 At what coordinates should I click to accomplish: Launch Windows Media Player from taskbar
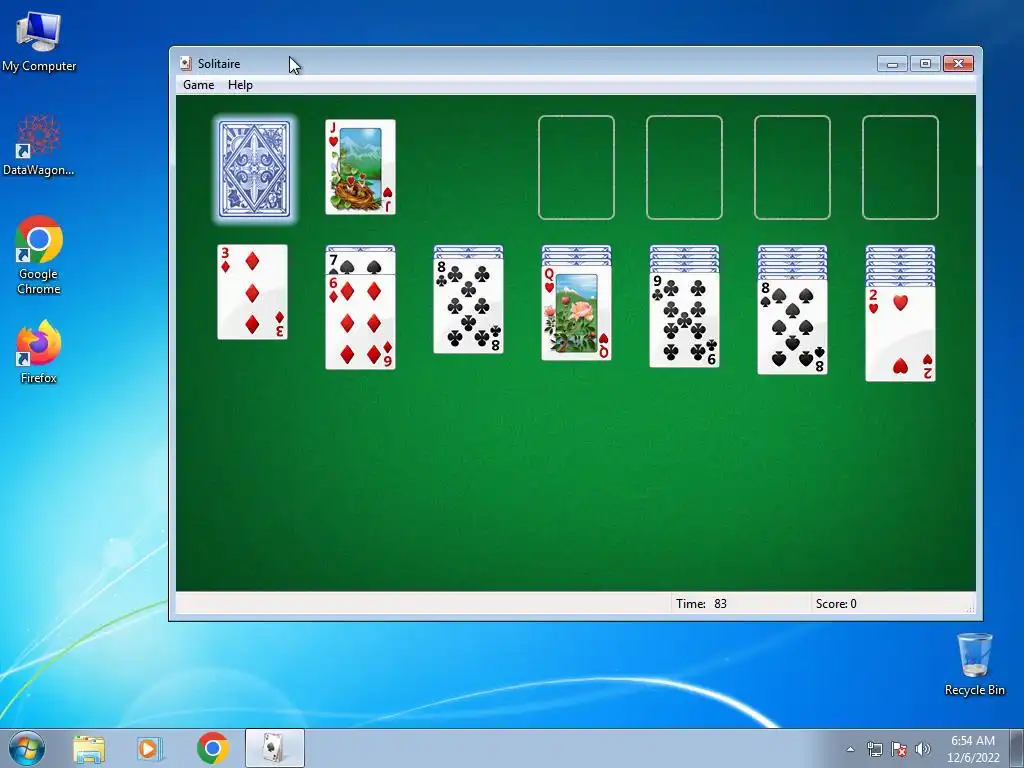[x=150, y=748]
